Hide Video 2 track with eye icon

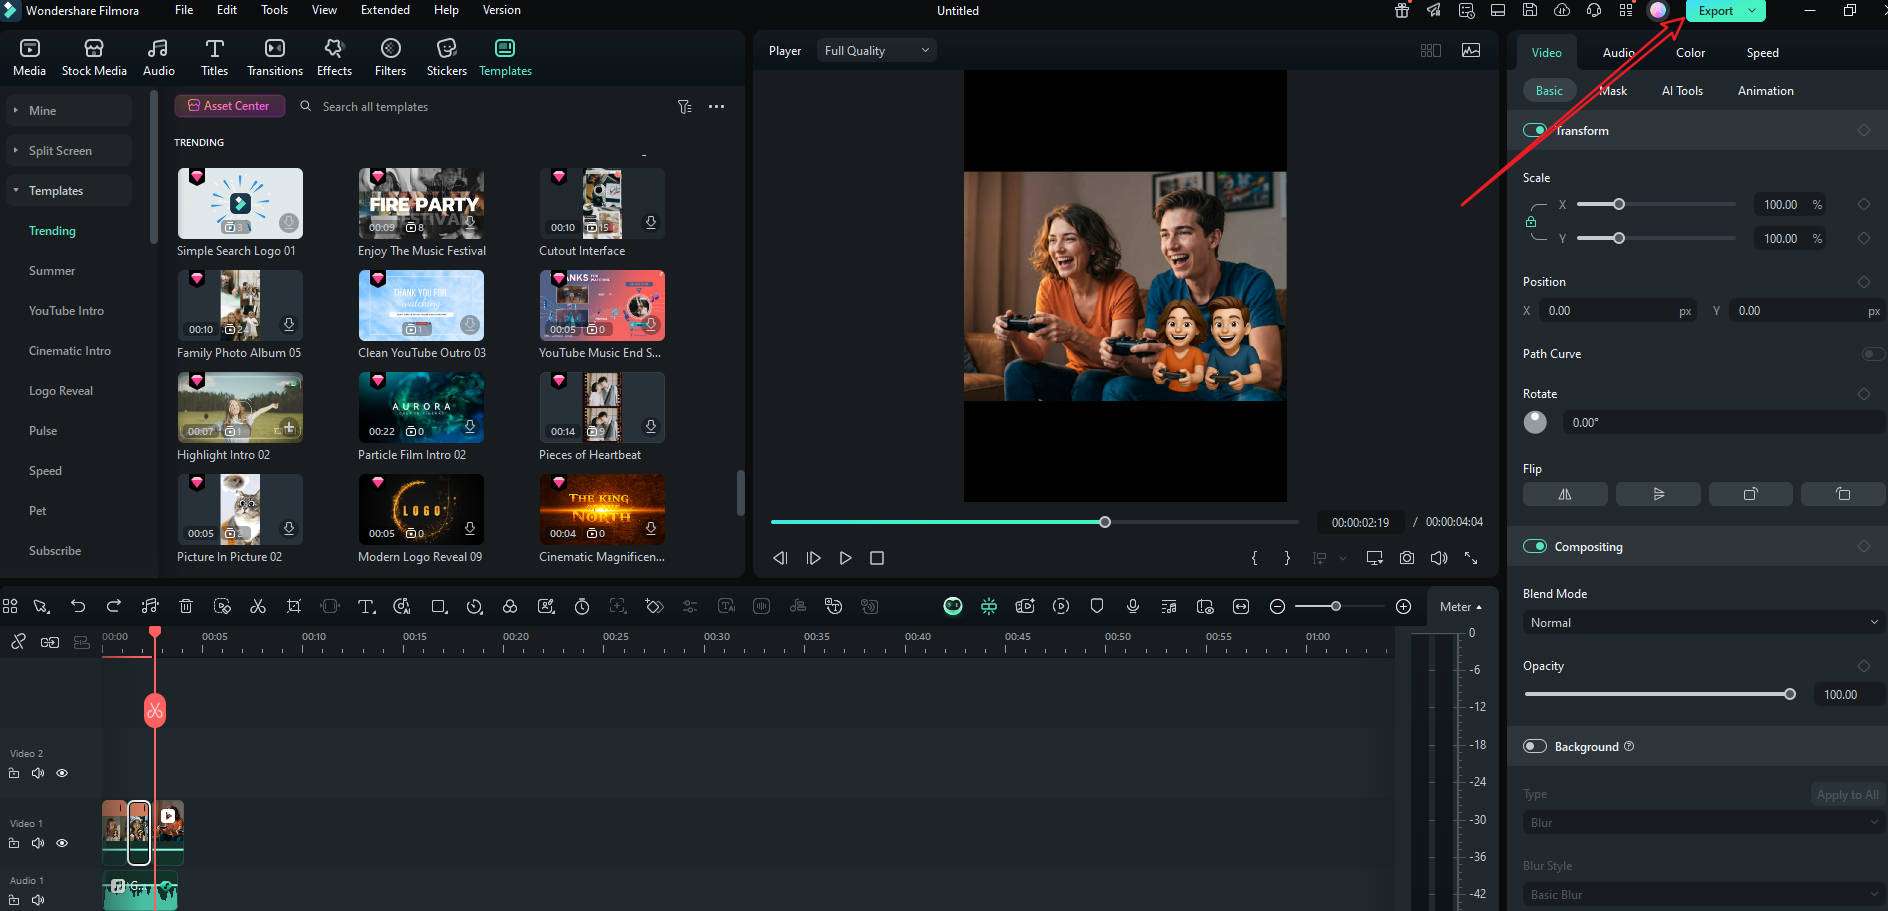pyautogui.click(x=62, y=773)
